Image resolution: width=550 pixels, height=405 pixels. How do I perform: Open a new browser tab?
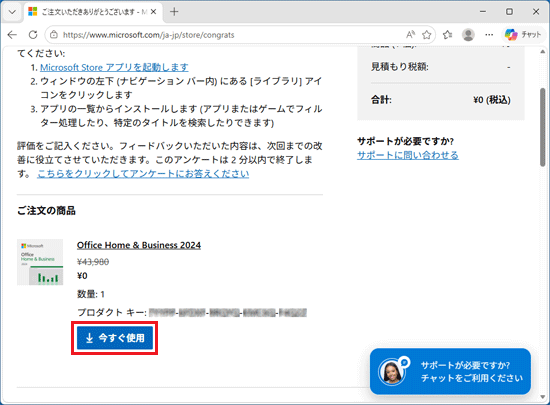[x=174, y=12]
